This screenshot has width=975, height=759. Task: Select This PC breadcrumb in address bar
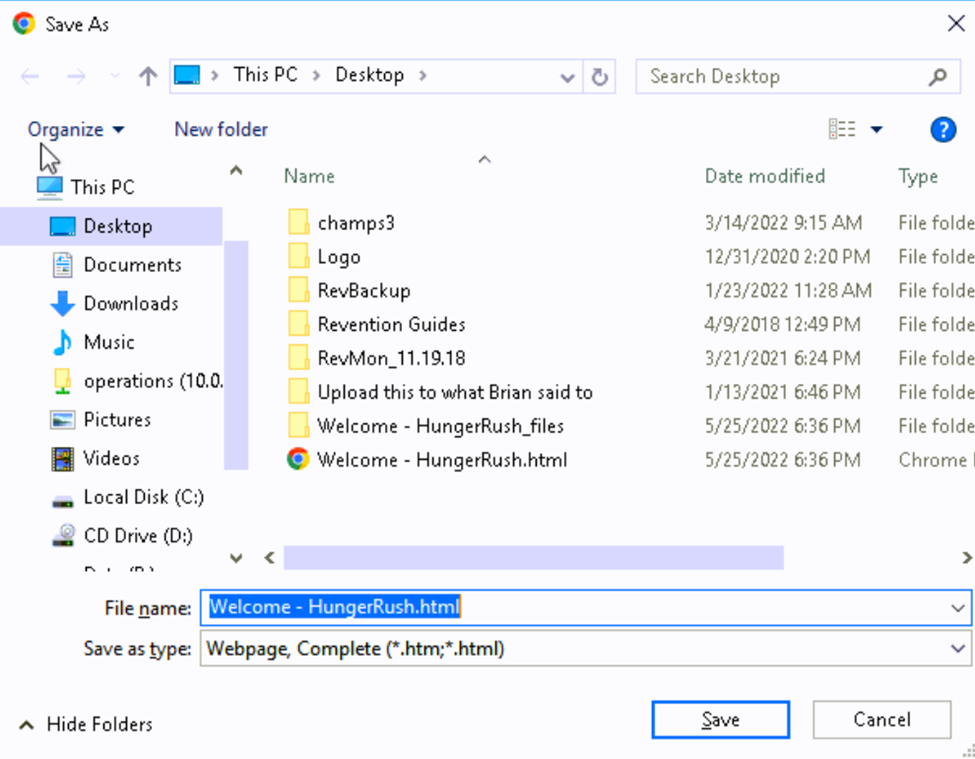[266, 75]
